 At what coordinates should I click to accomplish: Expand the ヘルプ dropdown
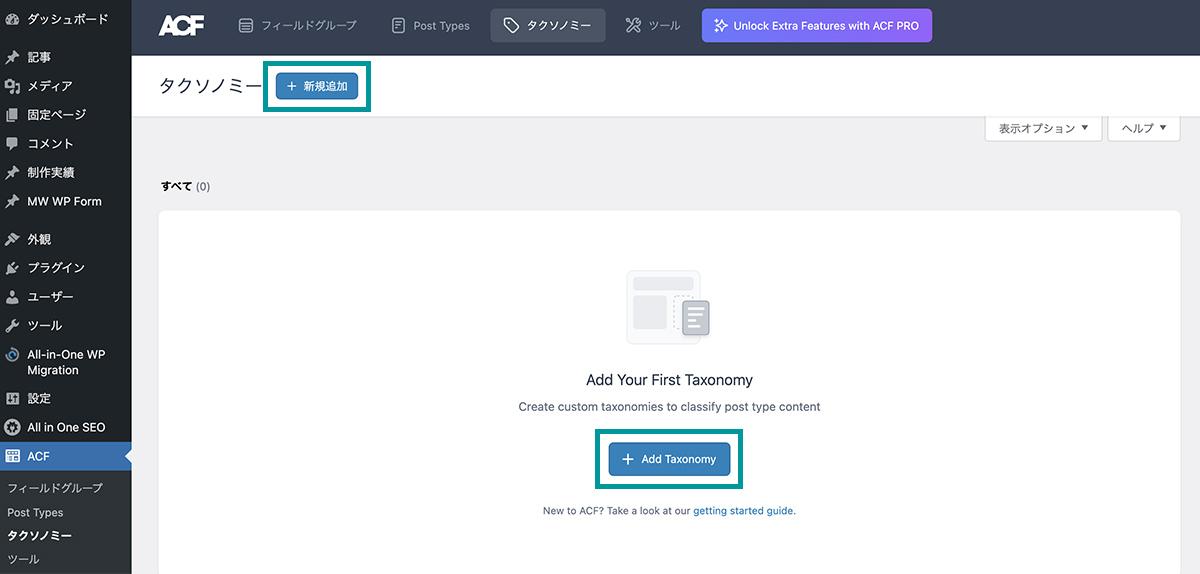1144,128
